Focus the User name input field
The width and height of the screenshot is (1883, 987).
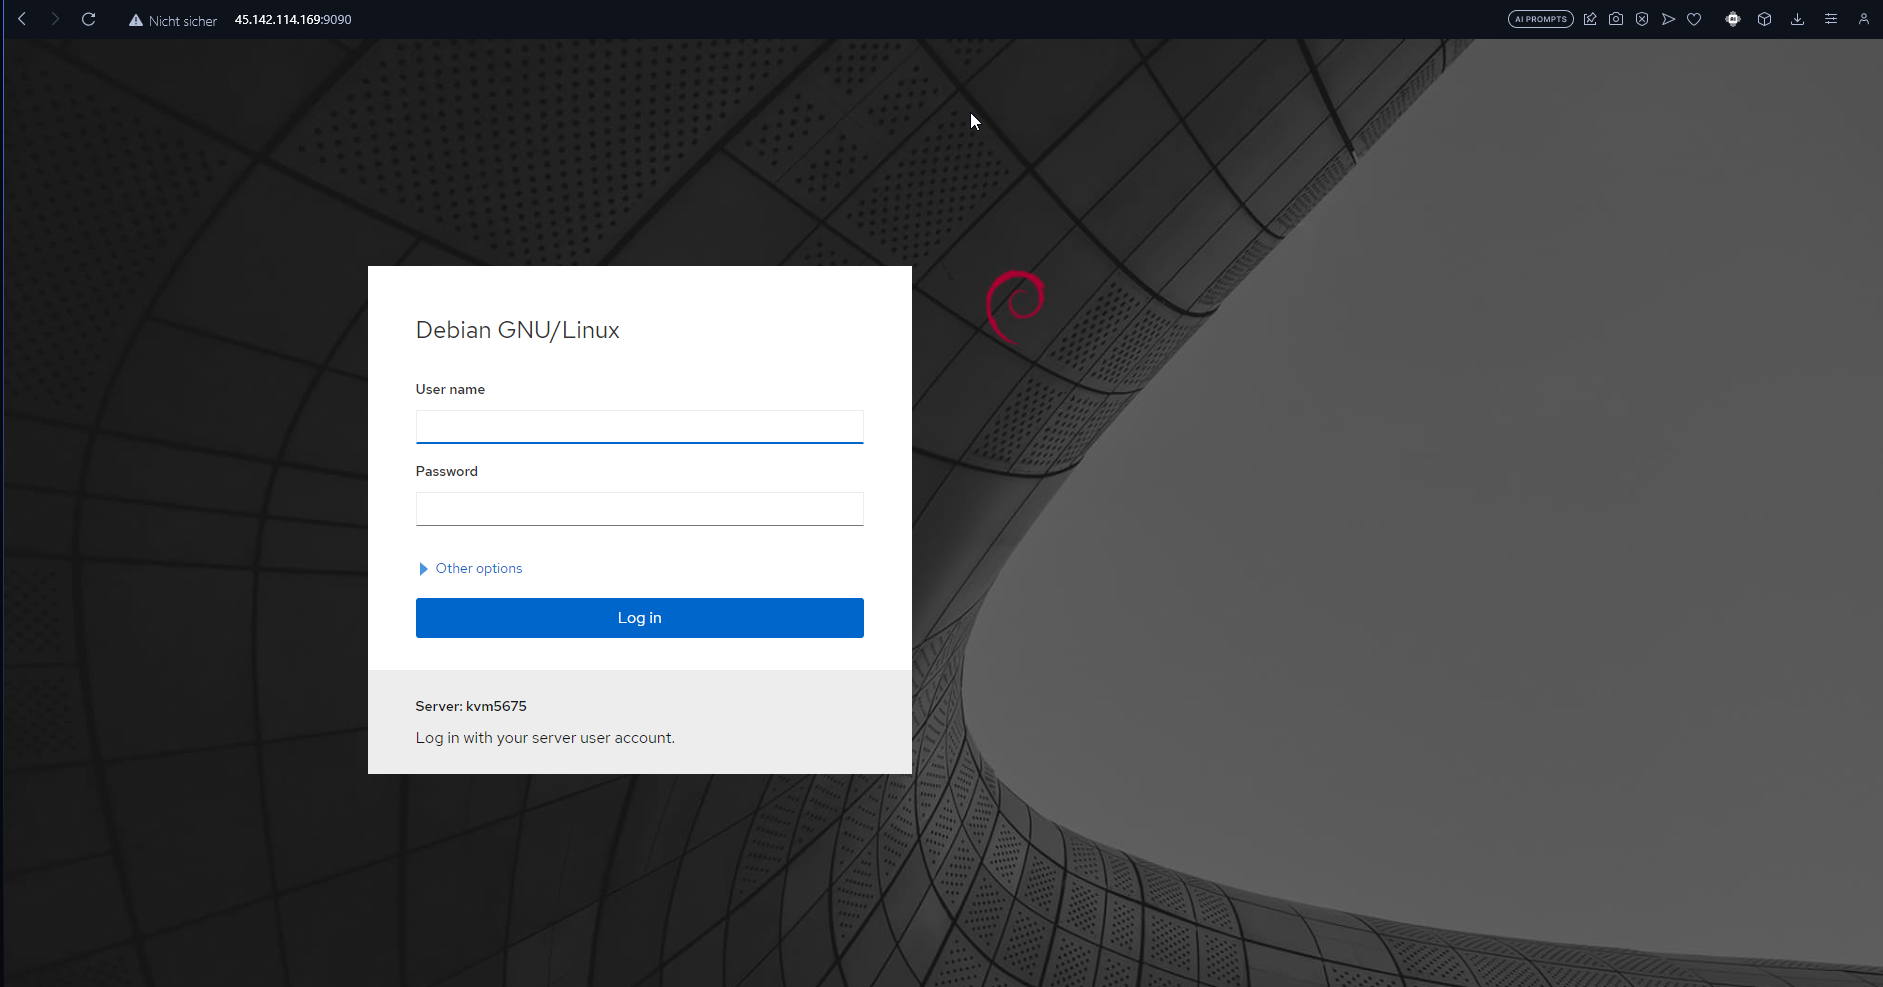point(639,427)
